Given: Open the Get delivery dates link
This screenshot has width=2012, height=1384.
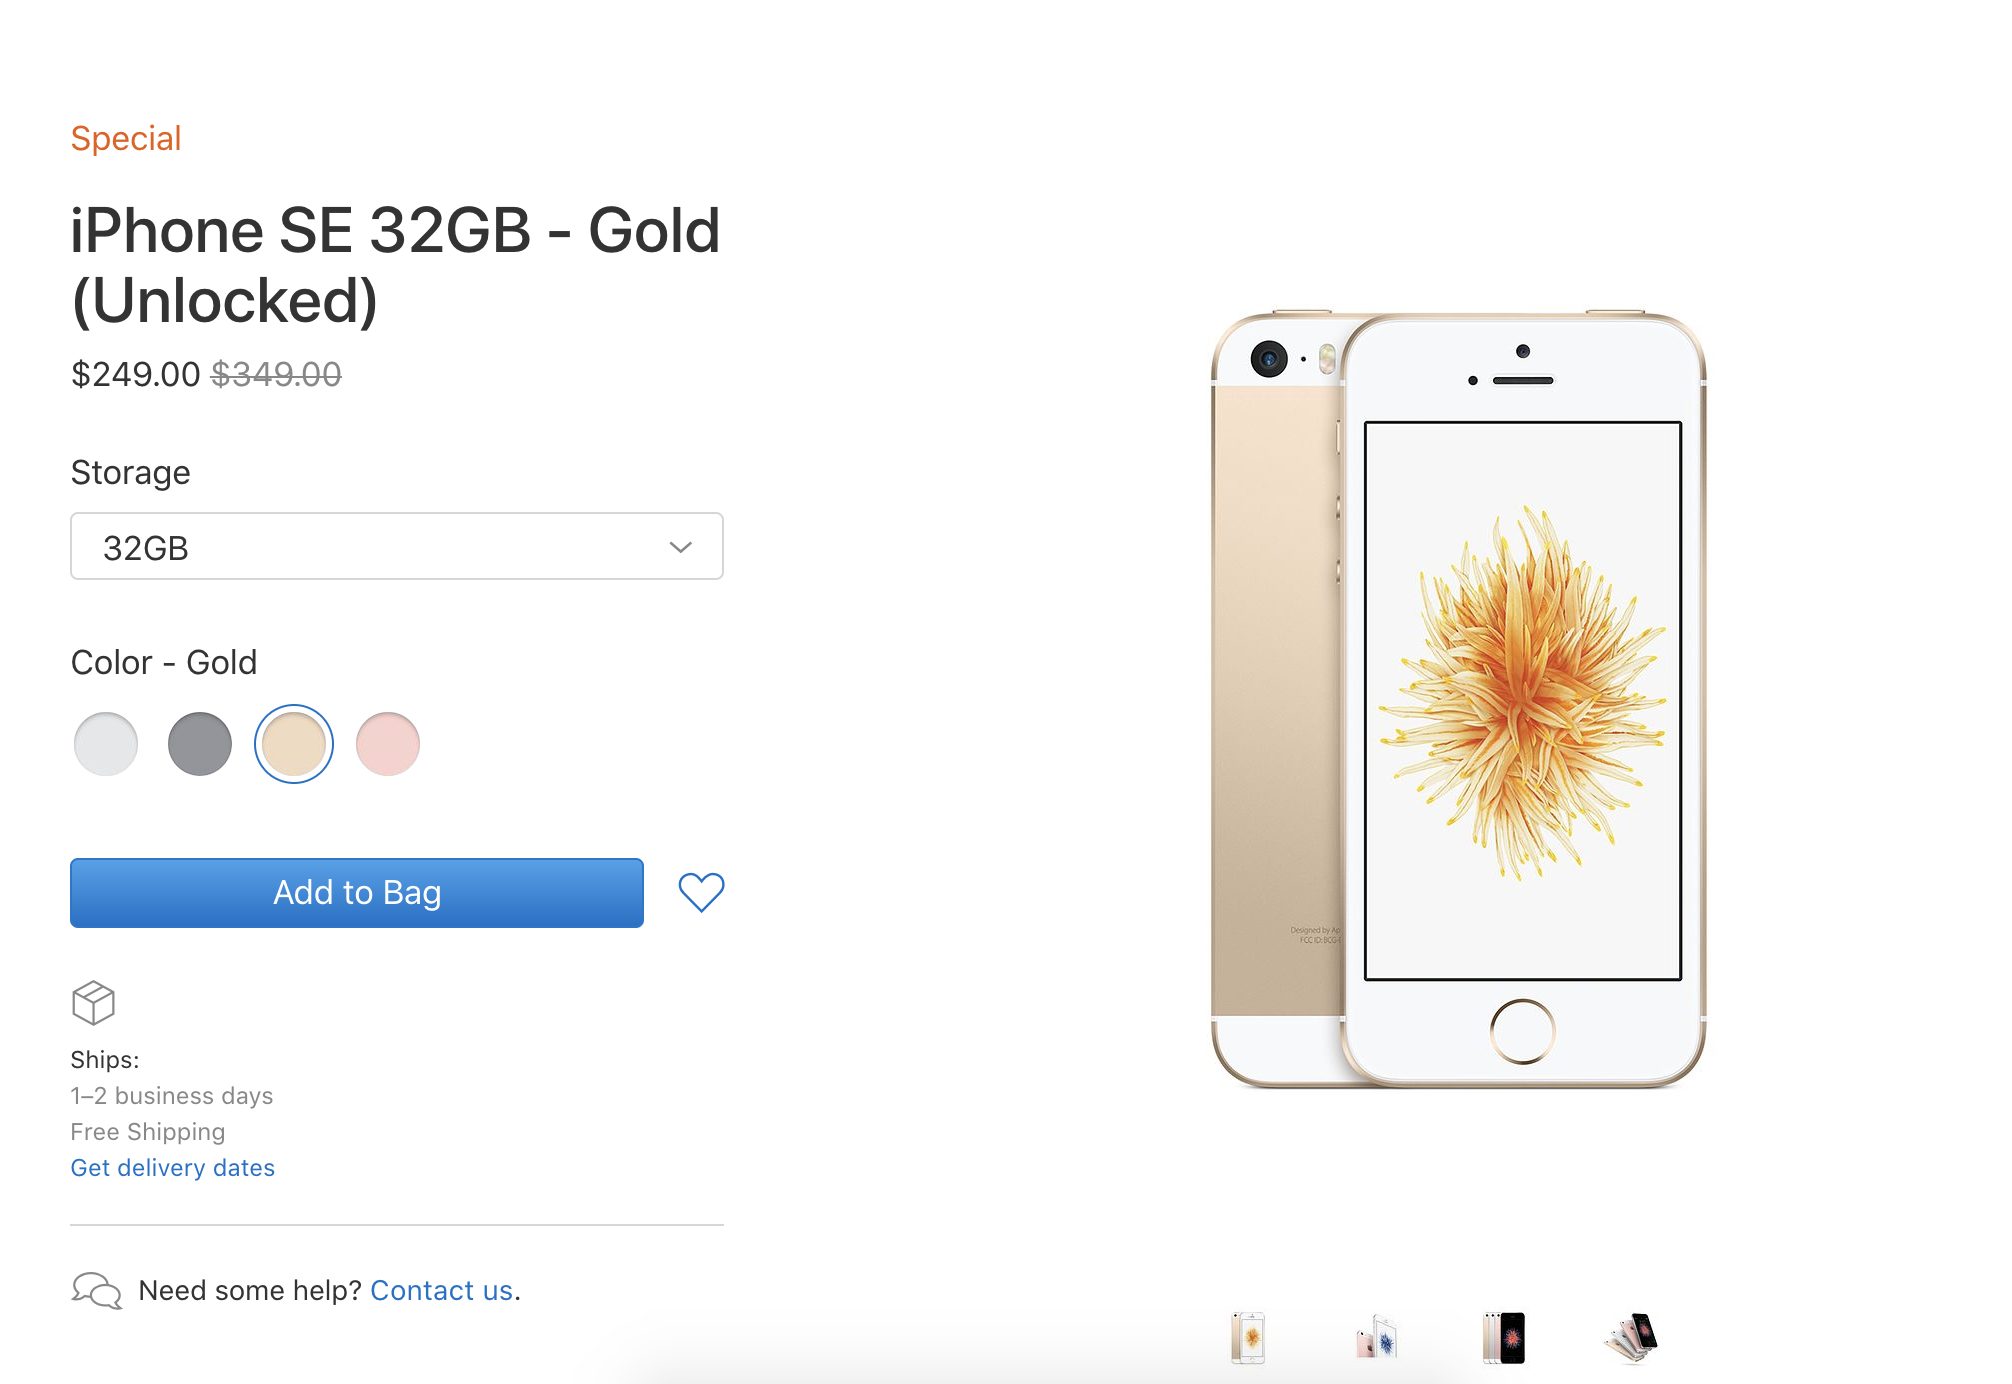Looking at the screenshot, I should click(x=172, y=1168).
